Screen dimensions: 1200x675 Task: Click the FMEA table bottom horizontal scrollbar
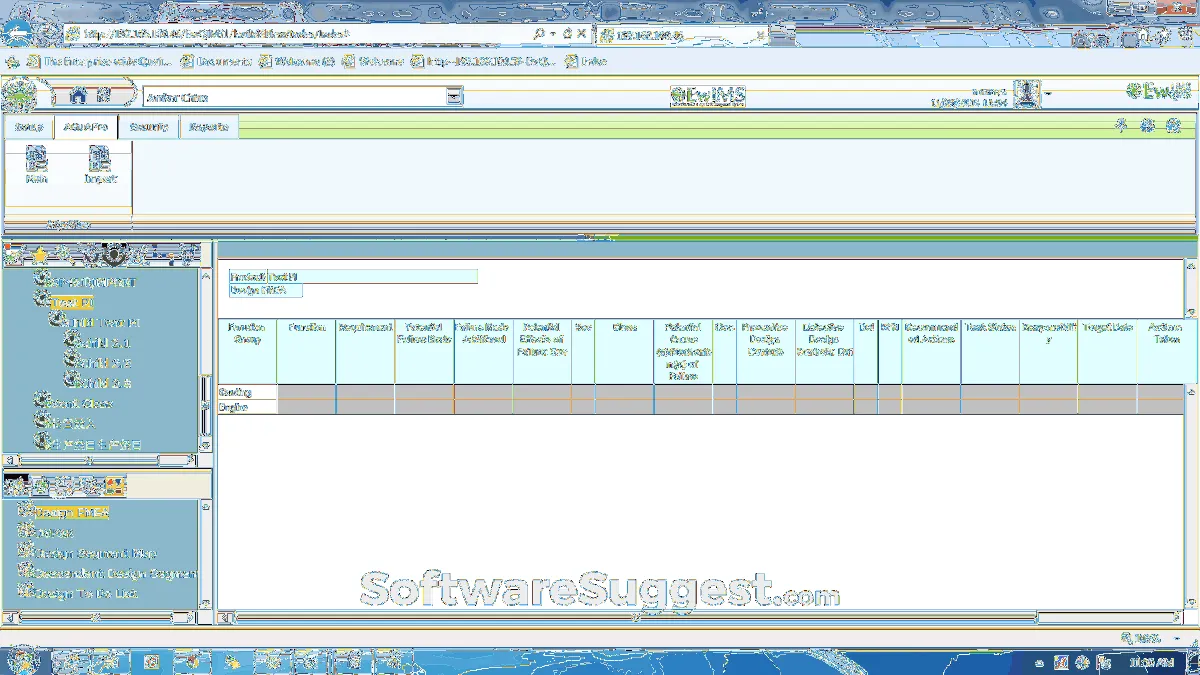[x=700, y=617]
